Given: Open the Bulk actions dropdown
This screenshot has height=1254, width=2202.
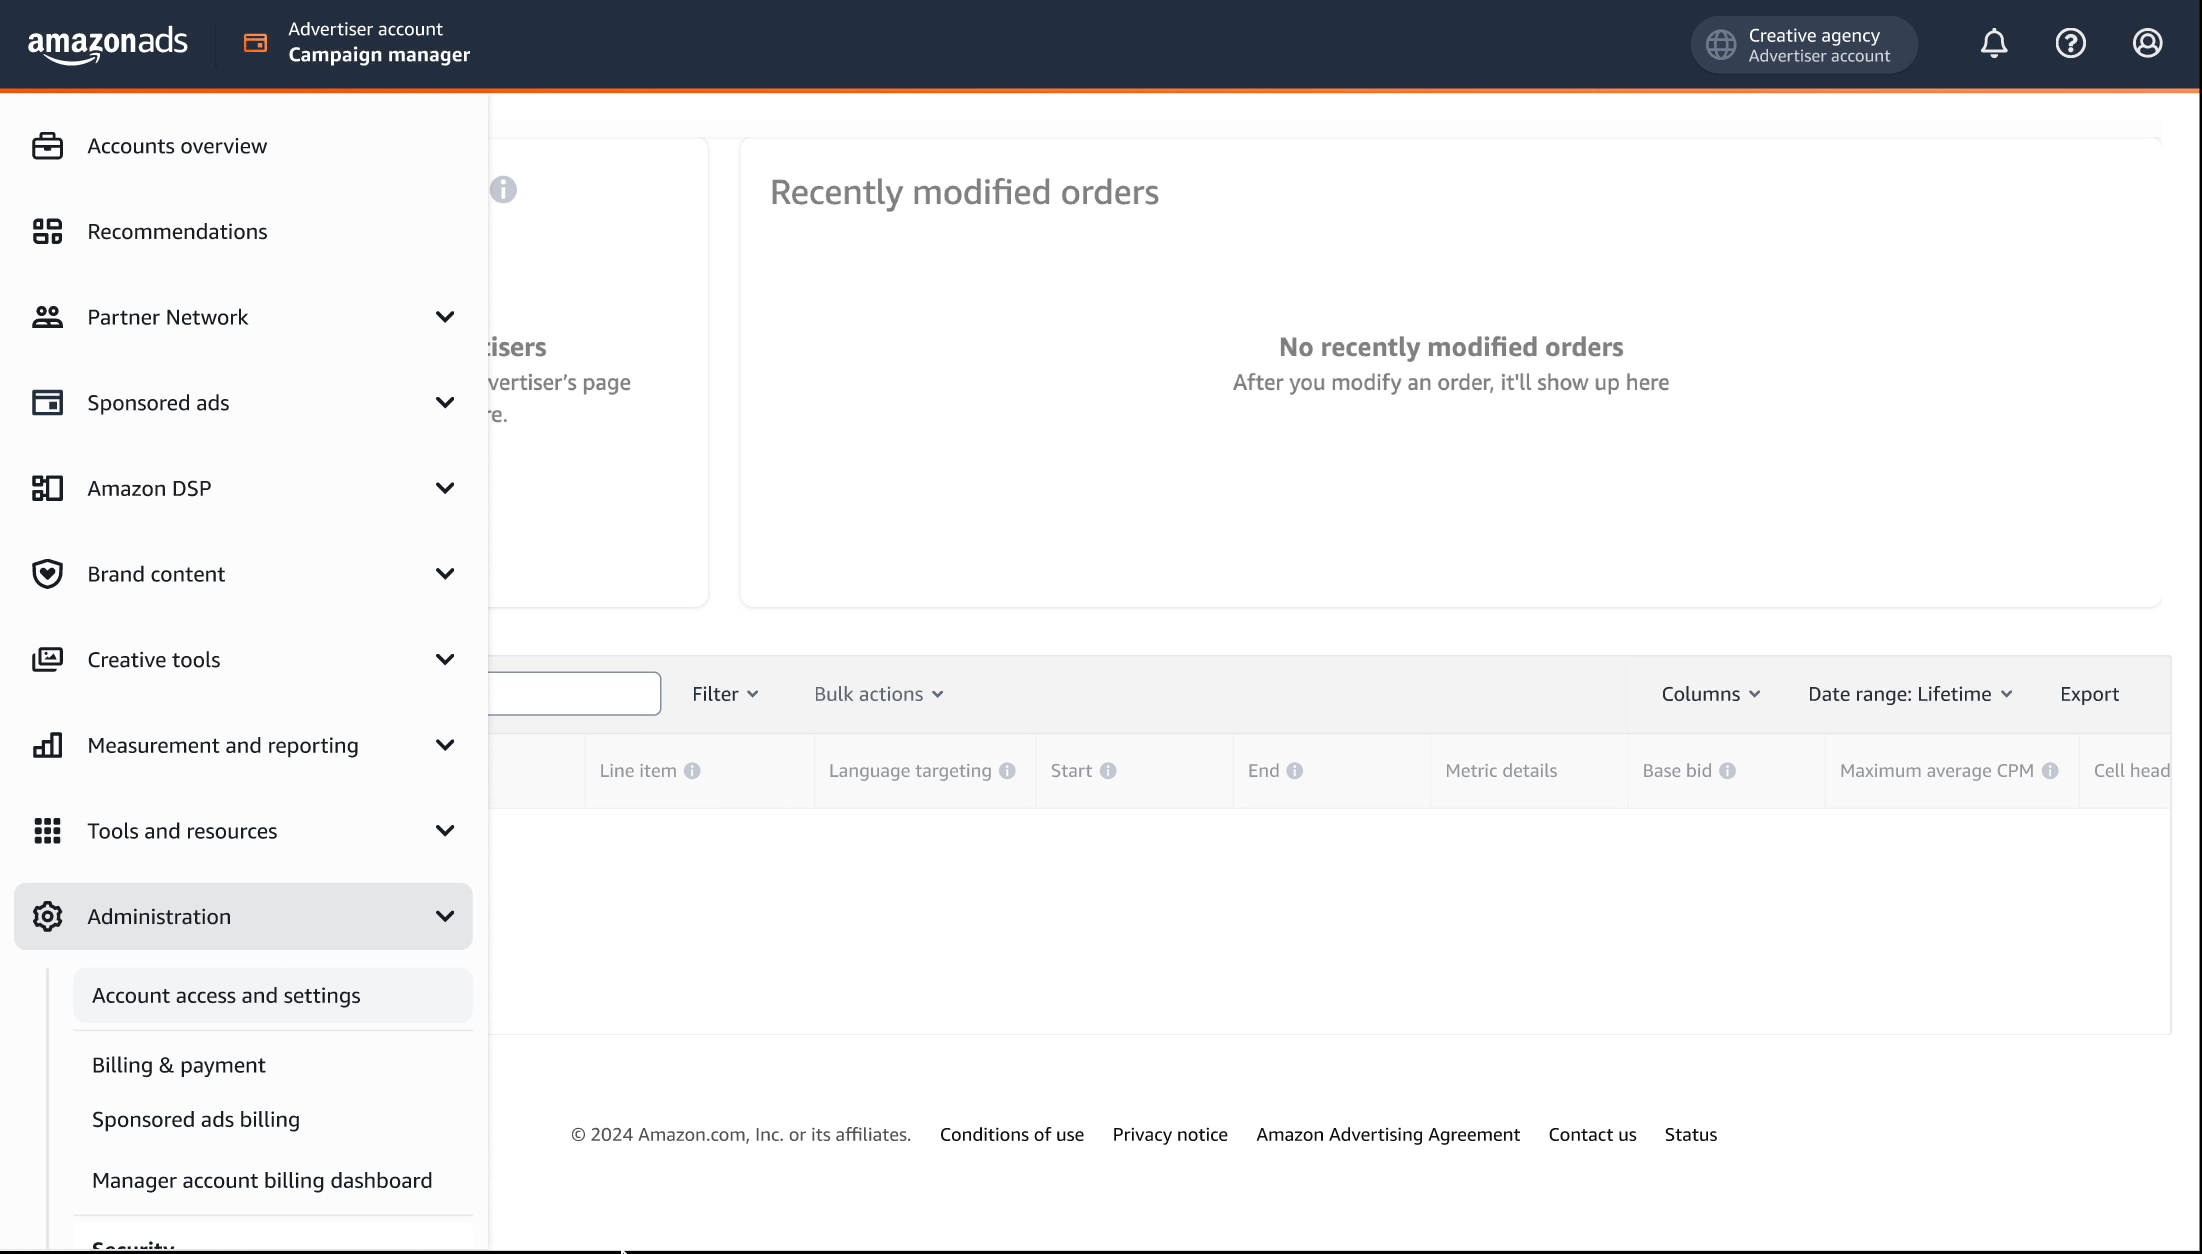Looking at the screenshot, I should click(x=876, y=693).
